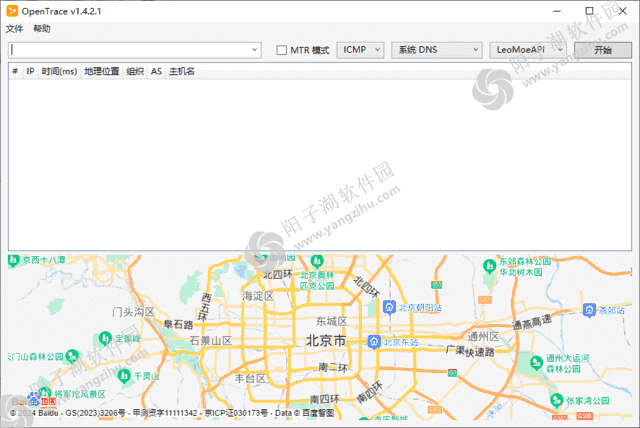The height and width of the screenshot is (428, 640).
Task: Click the 张家湾公园 park marker icon
Action: (x=556, y=400)
